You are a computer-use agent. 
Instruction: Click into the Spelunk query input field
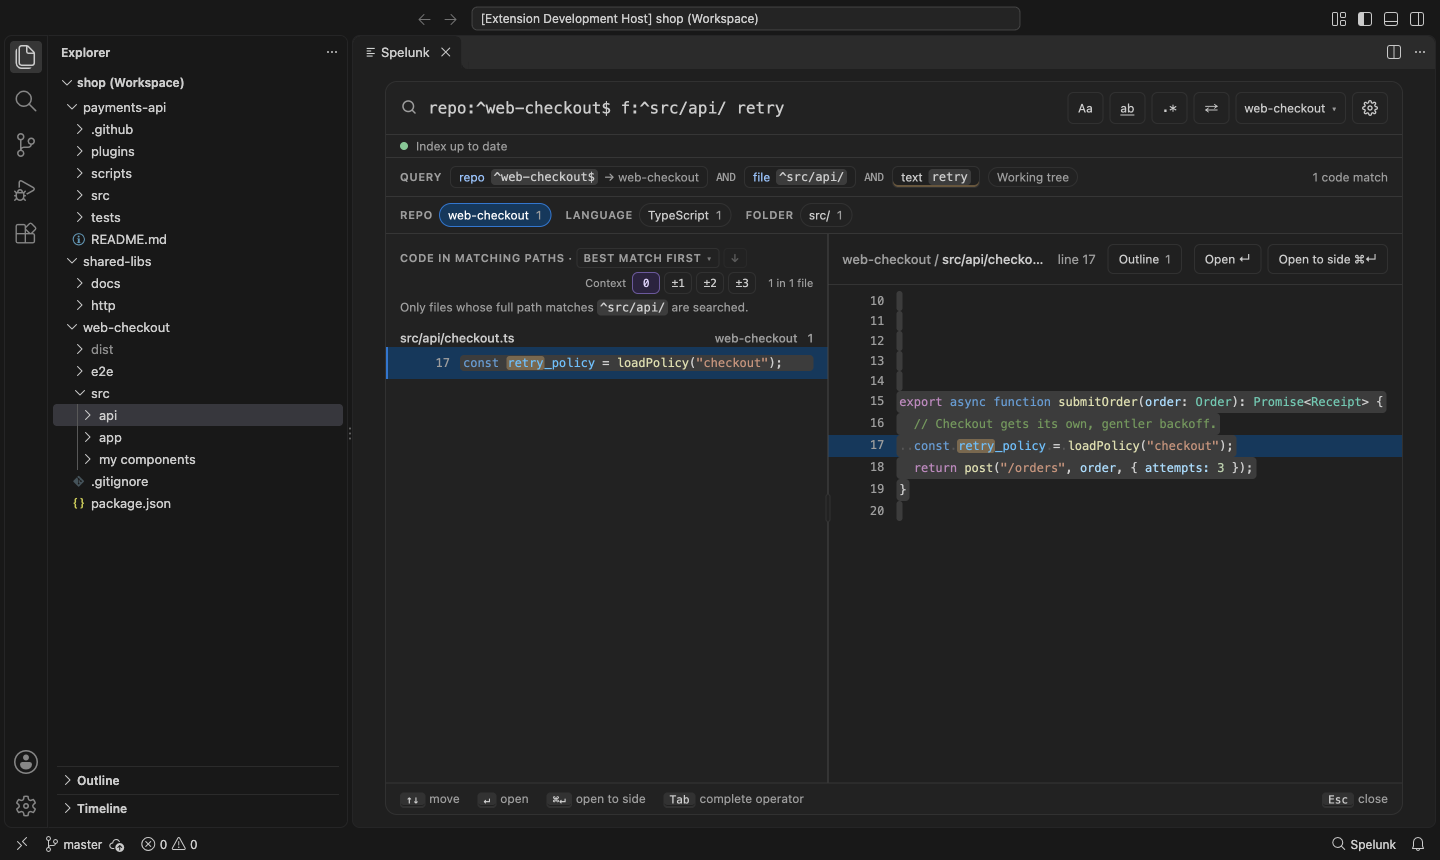[740, 108]
